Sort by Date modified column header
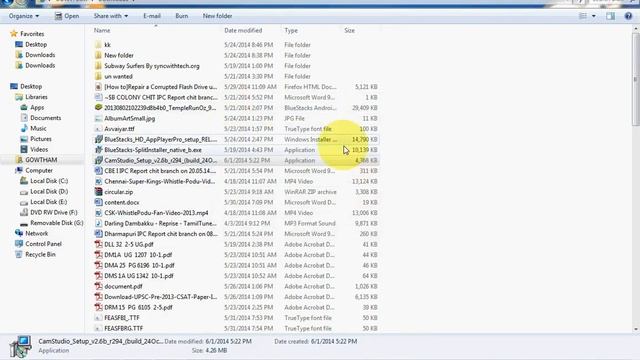This screenshot has height=360, width=640. pyautogui.click(x=243, y=30)
